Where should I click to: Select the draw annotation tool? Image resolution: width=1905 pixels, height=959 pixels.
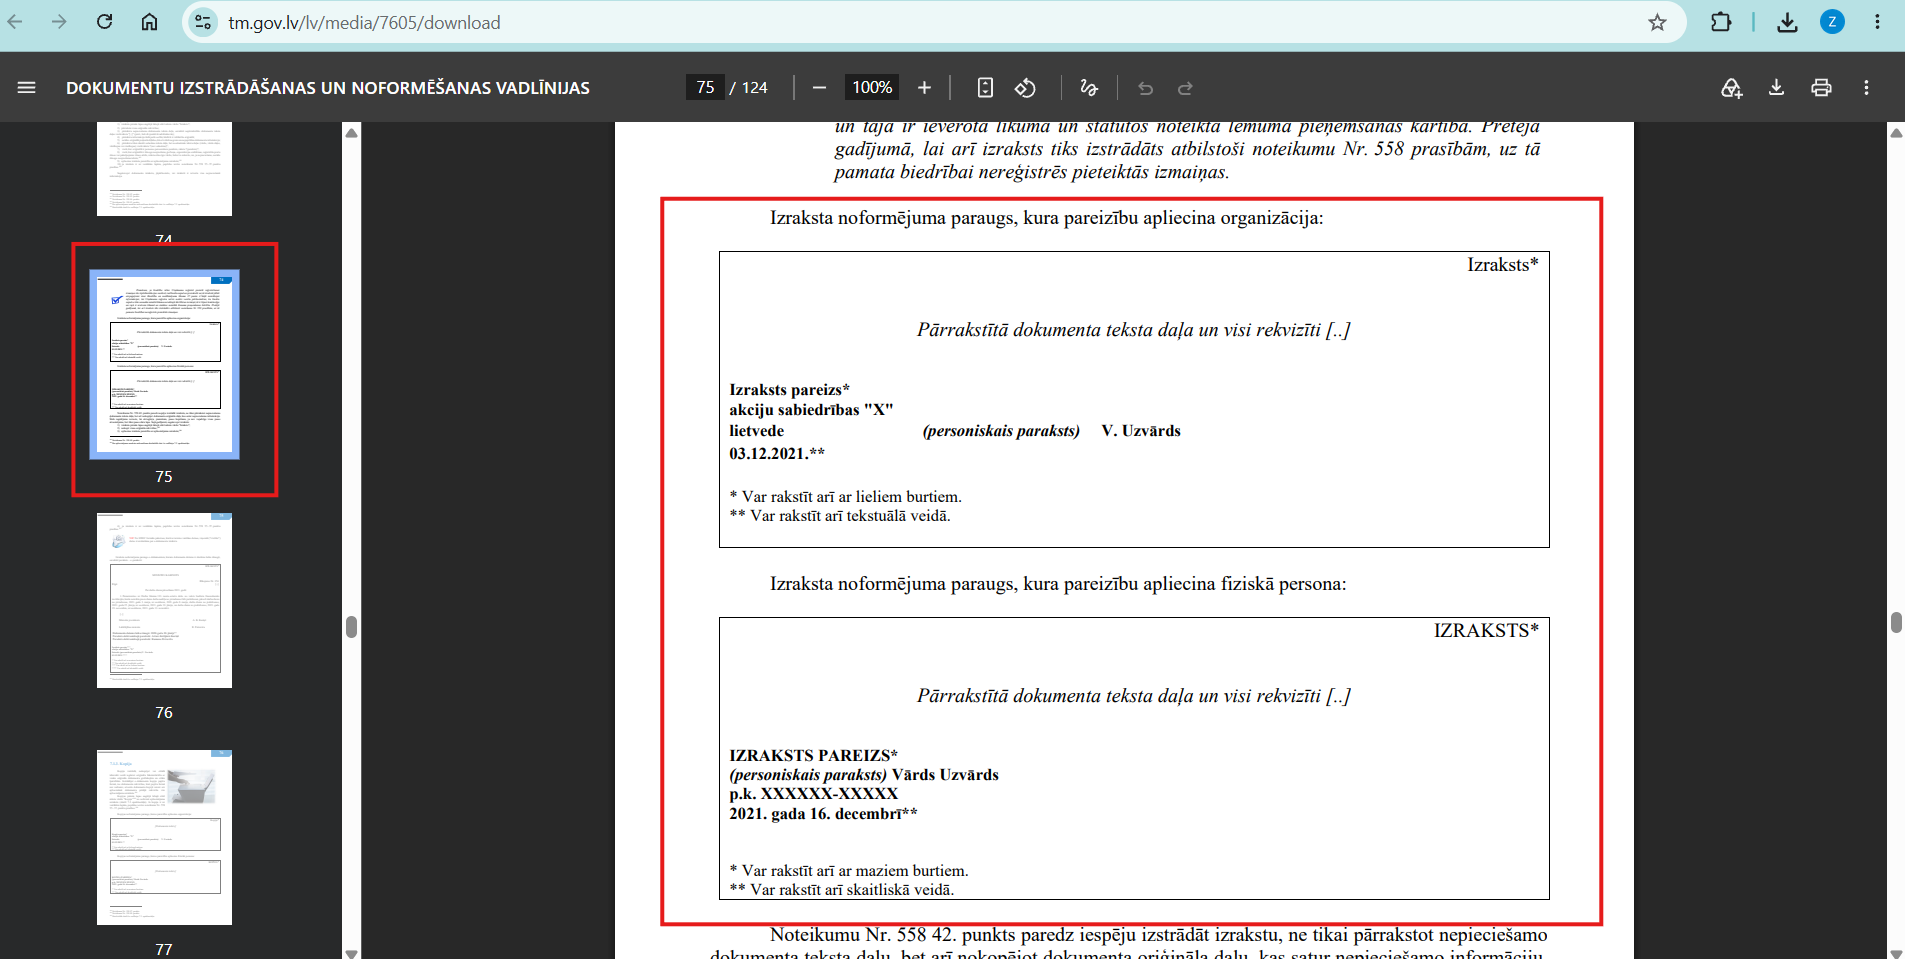1089,88
